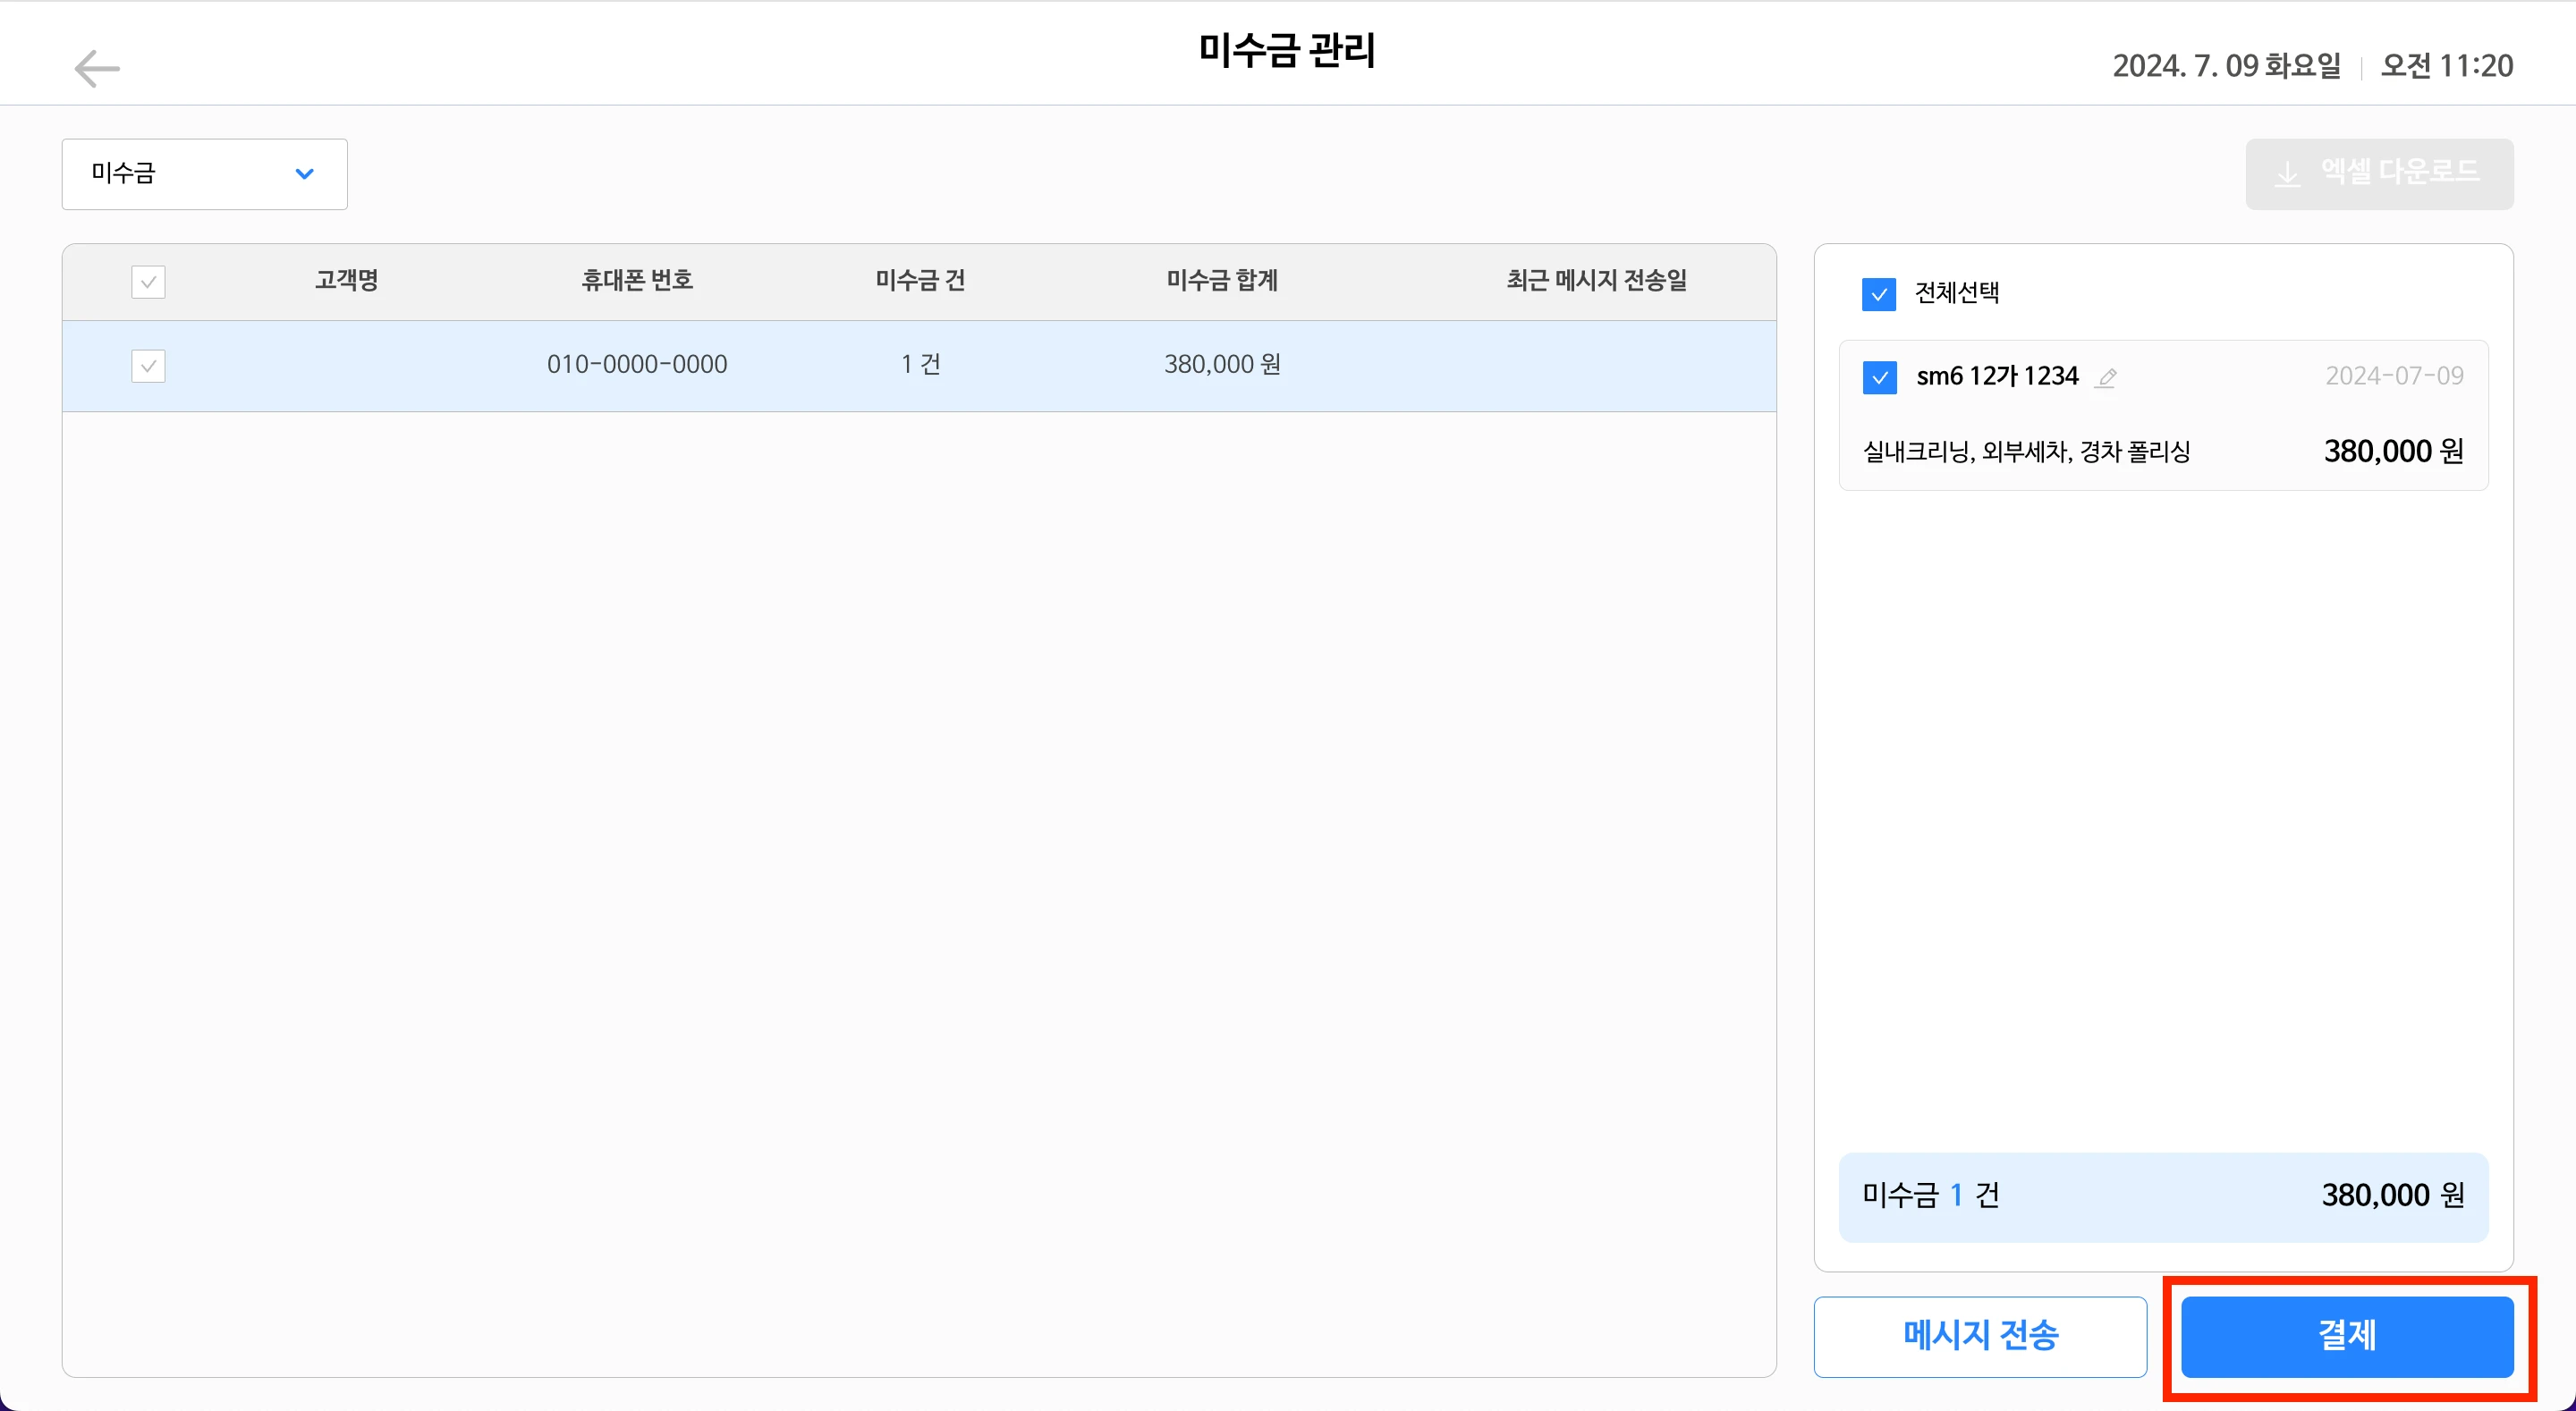This screenshot has height=1411, width=2576.
Task: Go back using the left arrow icon
Action: click(x=97, y=68)
